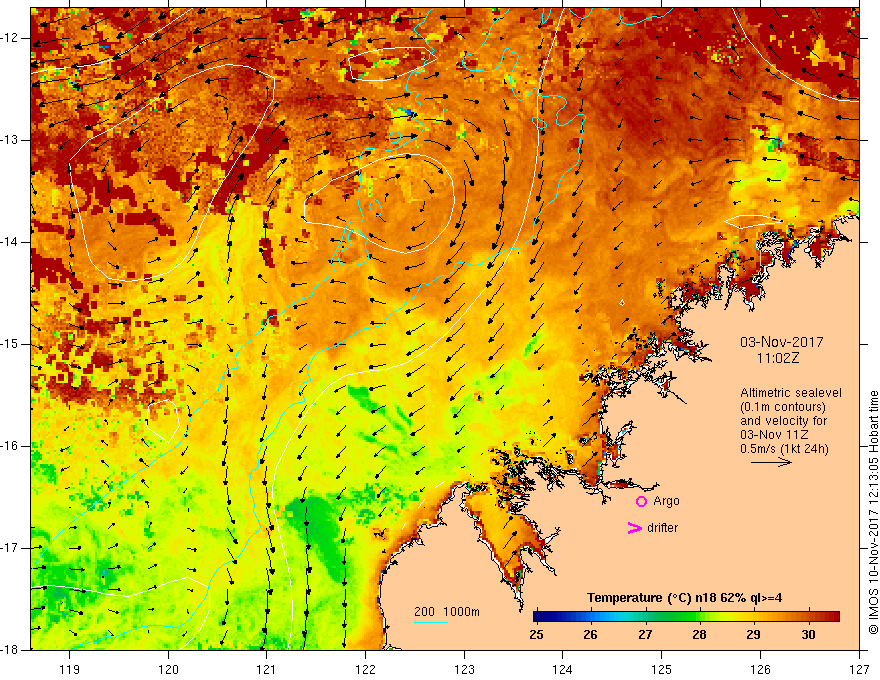The image size is (880, 680).
Task: Click the latitude axis label '-16'
Action: (10, 446)
